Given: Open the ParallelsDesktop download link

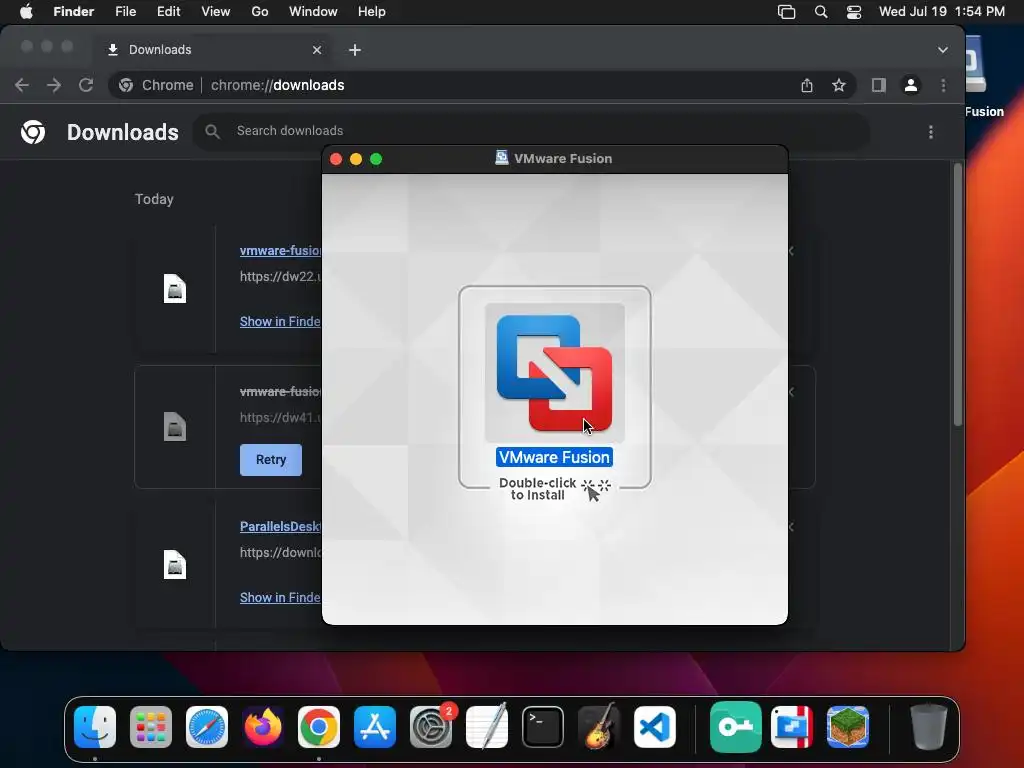Looking at the screenshot, I should pyautogui.click(x=280, y=526).
